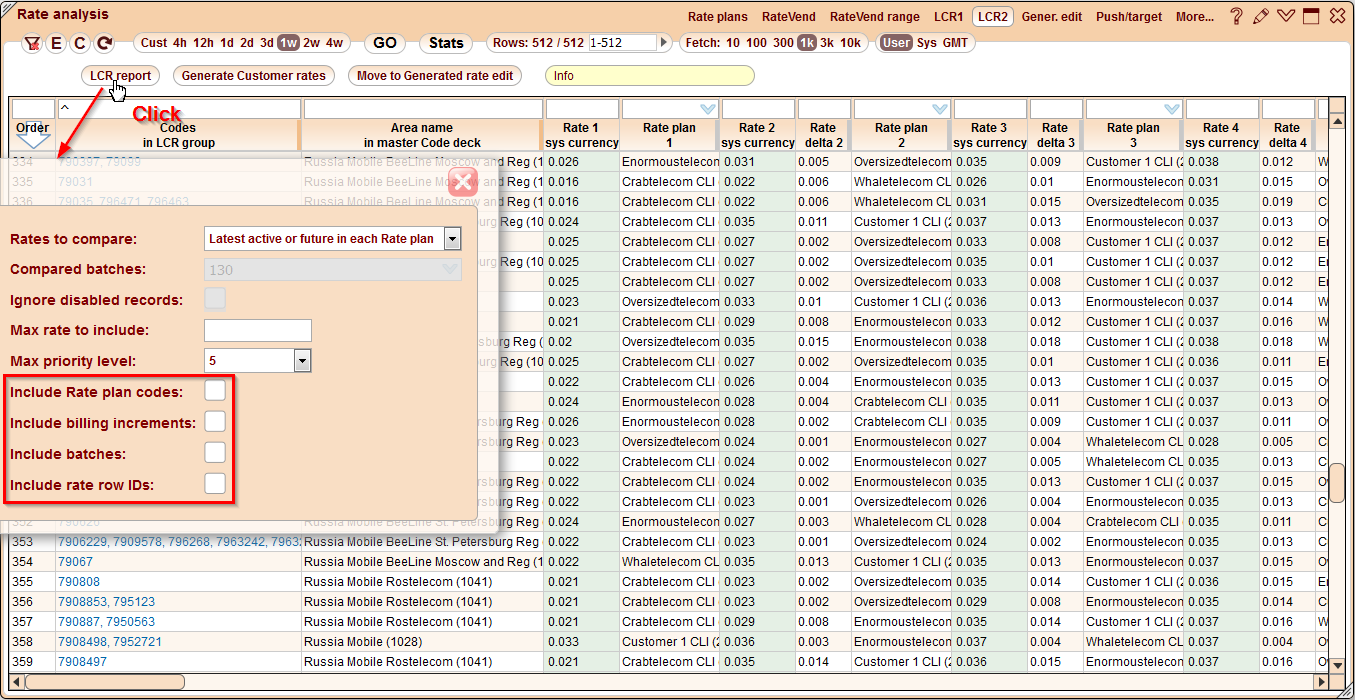
Task: Click the pencil edit icon at top right
Action: pos(1261,16)
